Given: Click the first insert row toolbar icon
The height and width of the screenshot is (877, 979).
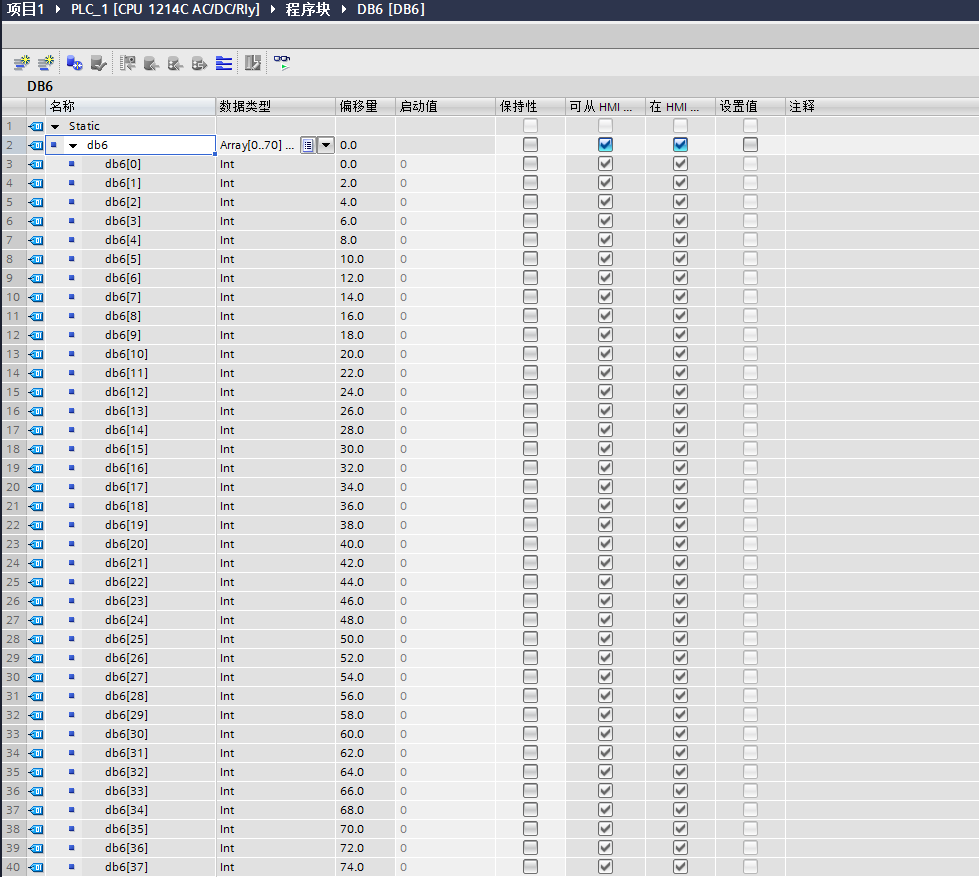Looking at the screenshot, I should [21, 63].
